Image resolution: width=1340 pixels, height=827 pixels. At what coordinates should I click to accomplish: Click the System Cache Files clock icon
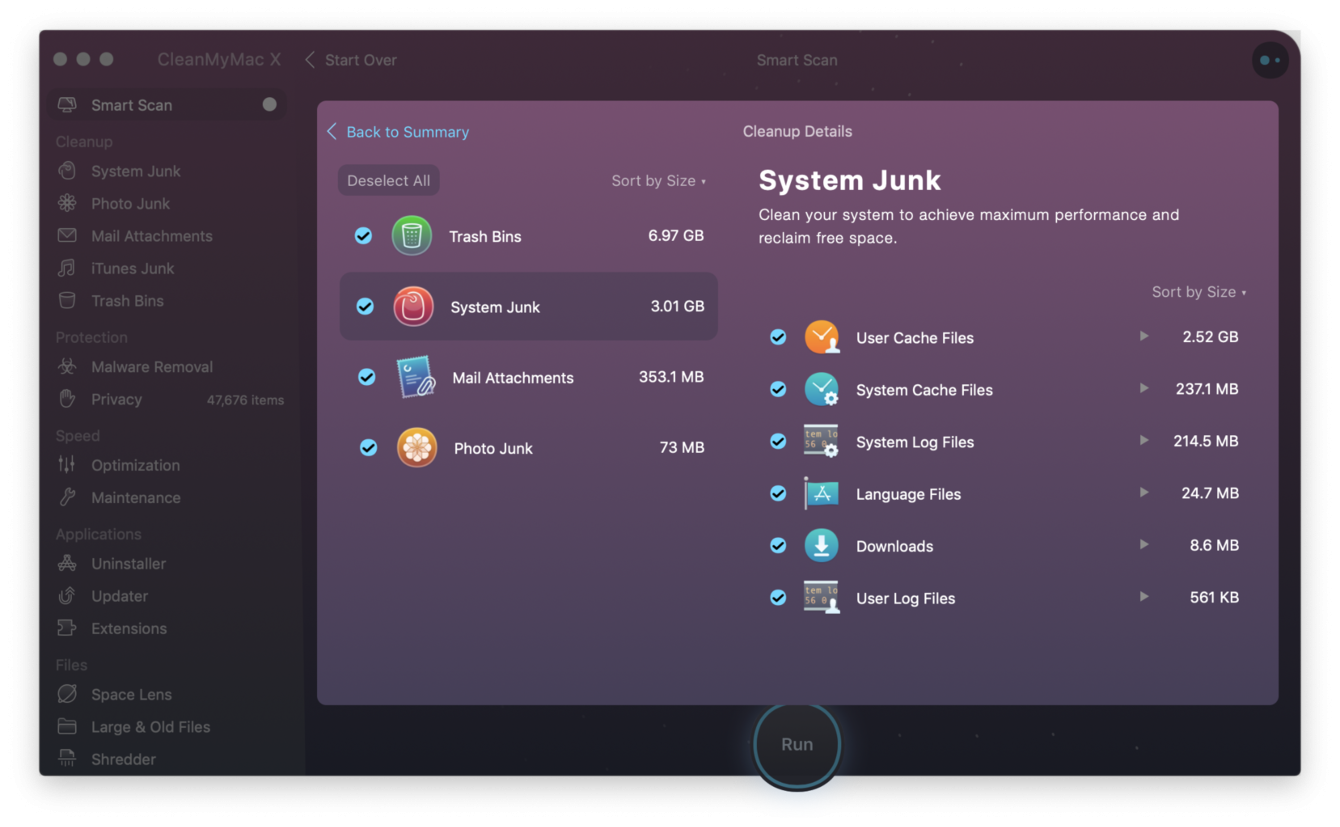click(x=822, y=389)
